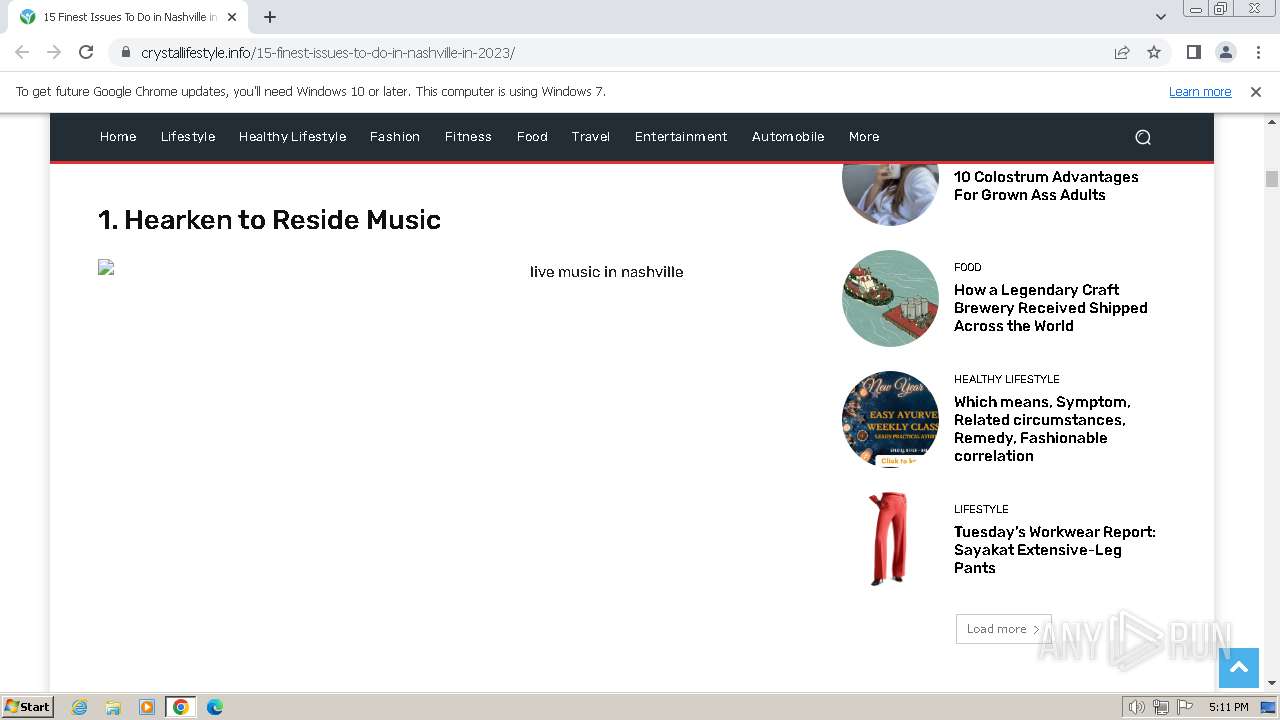Open the Food menu item
This screenshot has width=1280, height=720.
point(532,137)
